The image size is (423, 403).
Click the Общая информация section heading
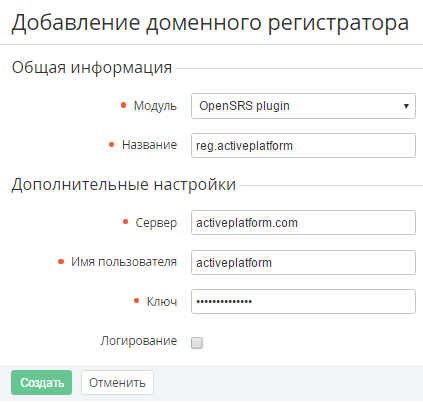92,68
